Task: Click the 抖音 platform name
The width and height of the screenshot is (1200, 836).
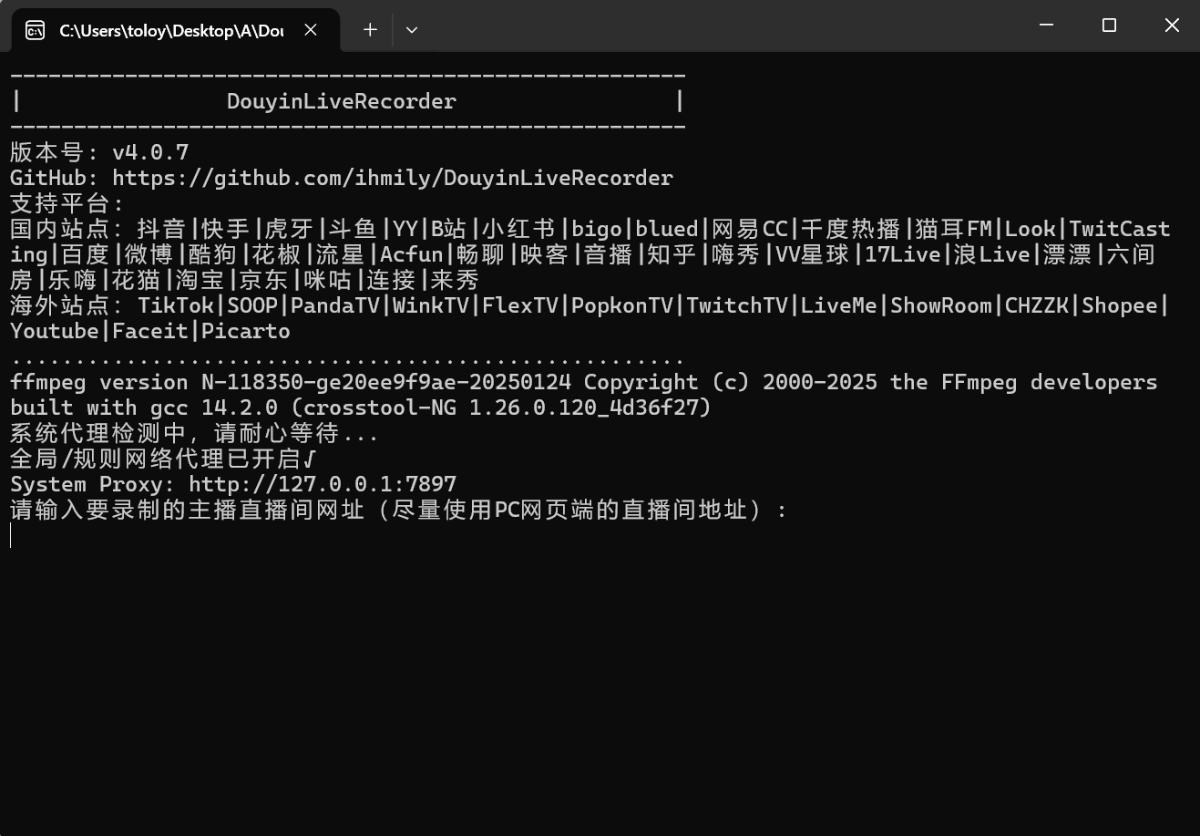Action: coord(161,229)
